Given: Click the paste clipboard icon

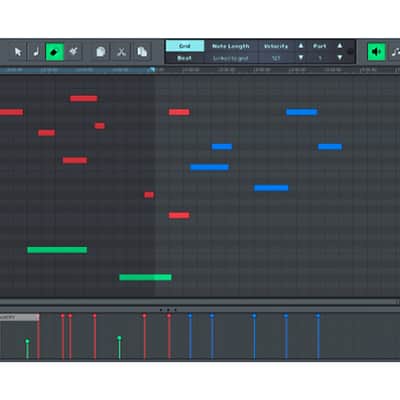Looking at the screenshot, I should (x=100, y=52).
